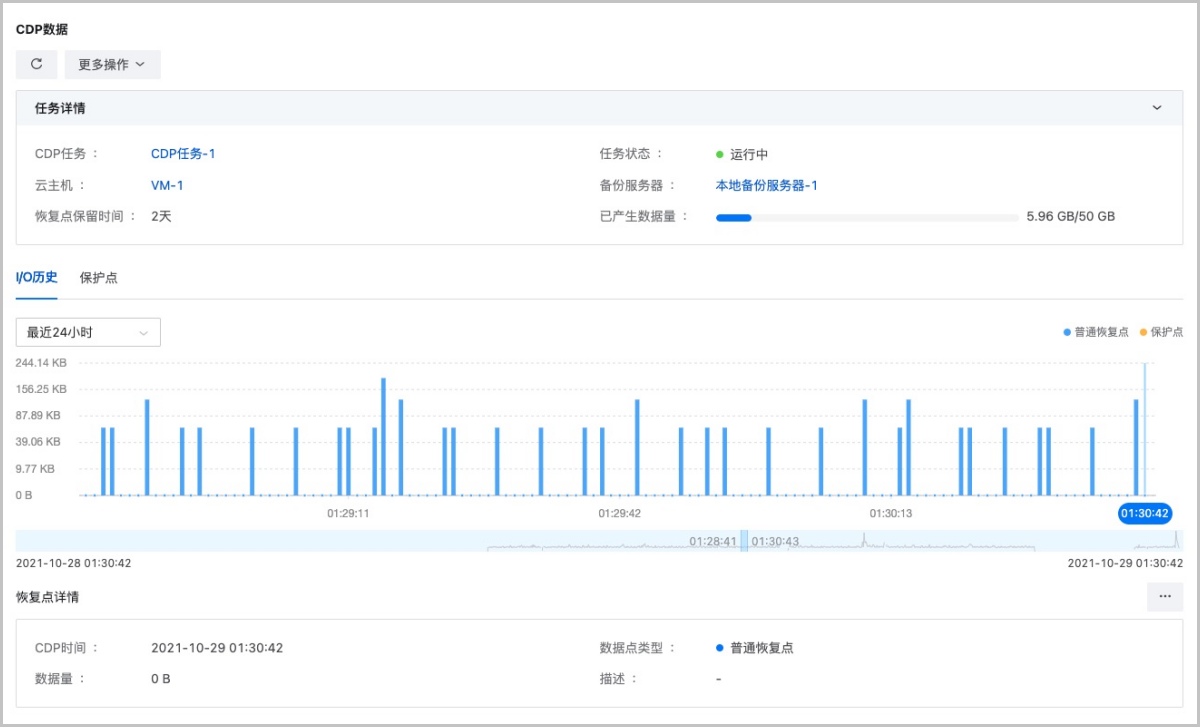Switch to the I/O历史 tab

(37, 277)
